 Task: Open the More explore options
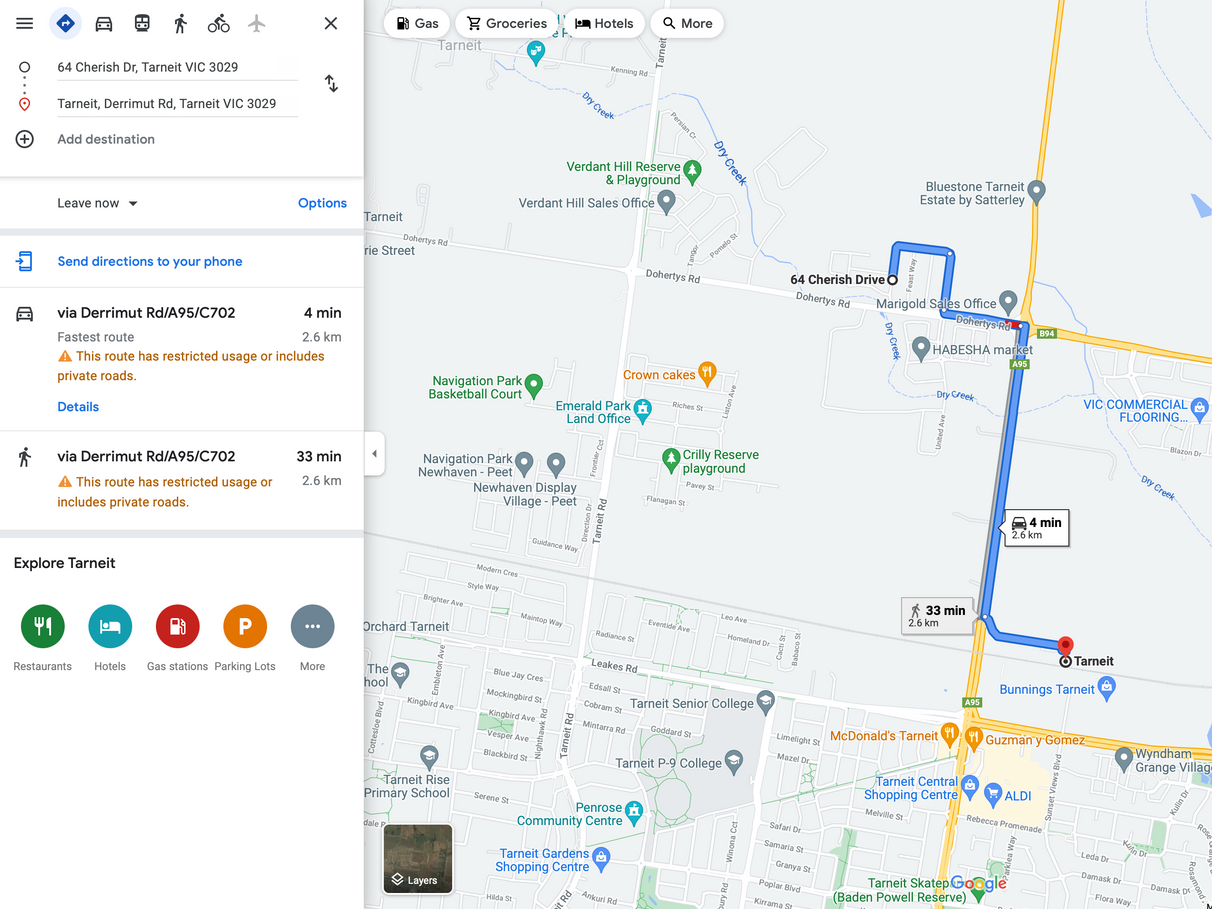click(312, 627)
